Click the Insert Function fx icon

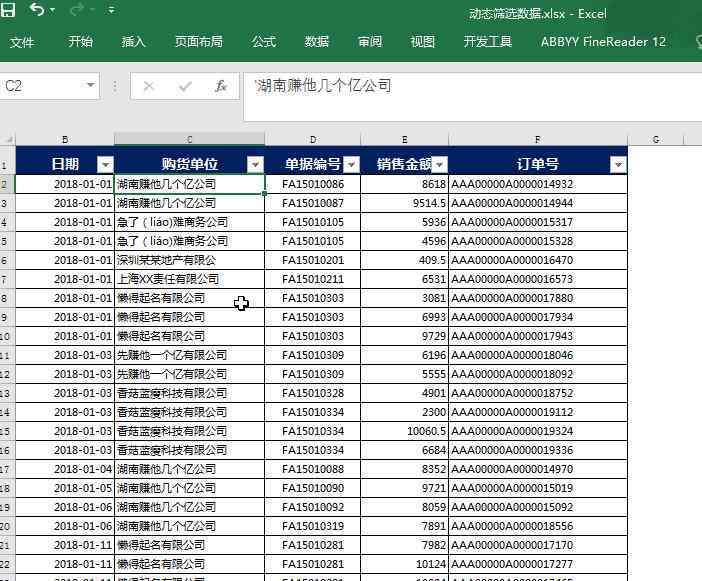pyautogui.click(x=221, y=86)
